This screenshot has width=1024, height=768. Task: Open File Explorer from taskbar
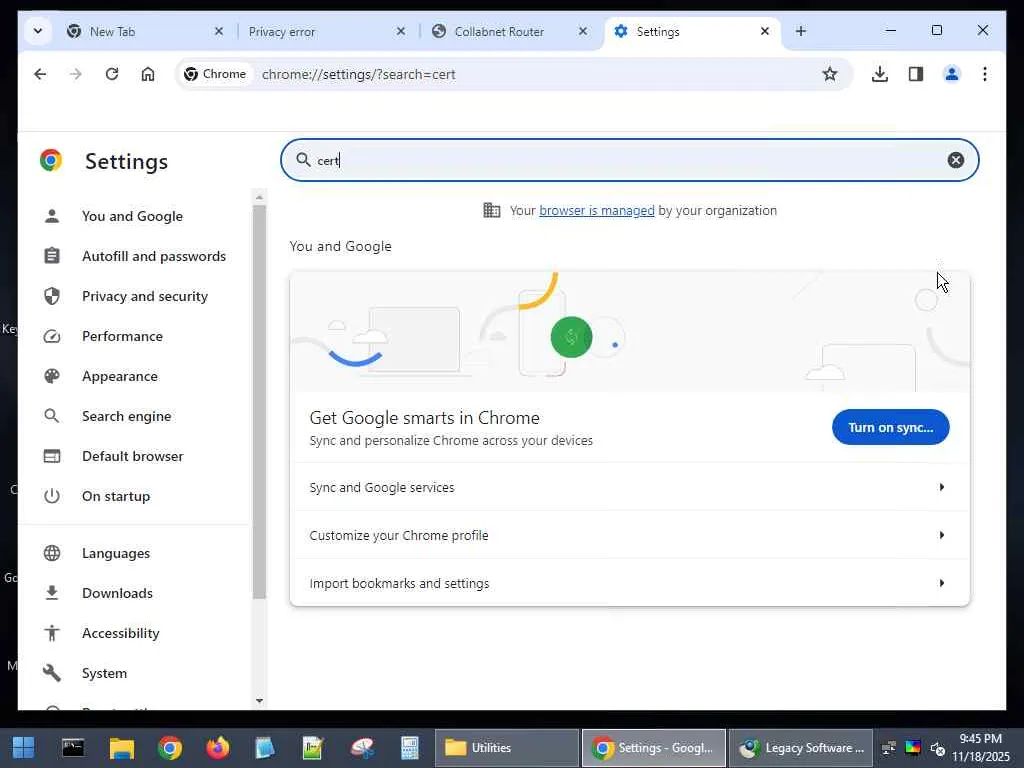(121, 748)
